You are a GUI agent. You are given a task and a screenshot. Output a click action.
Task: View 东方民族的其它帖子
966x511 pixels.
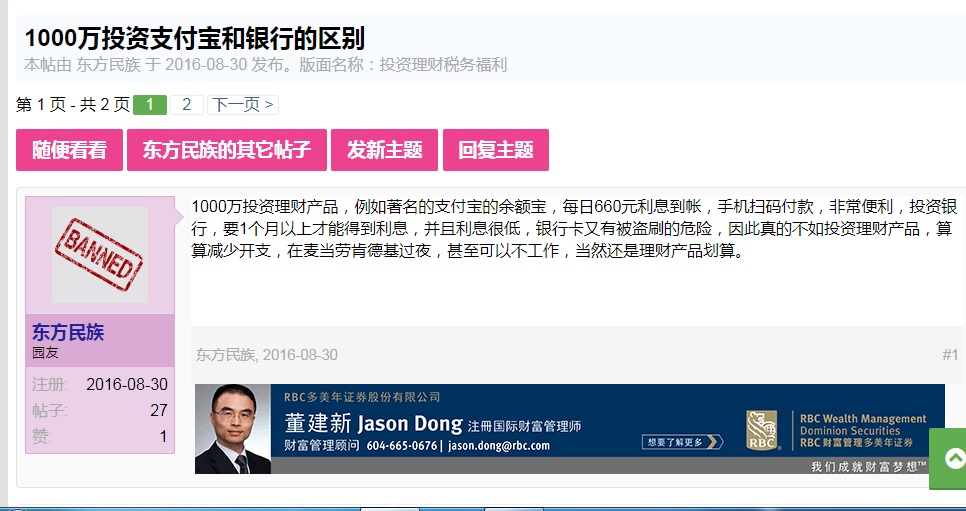coord(227,150)
